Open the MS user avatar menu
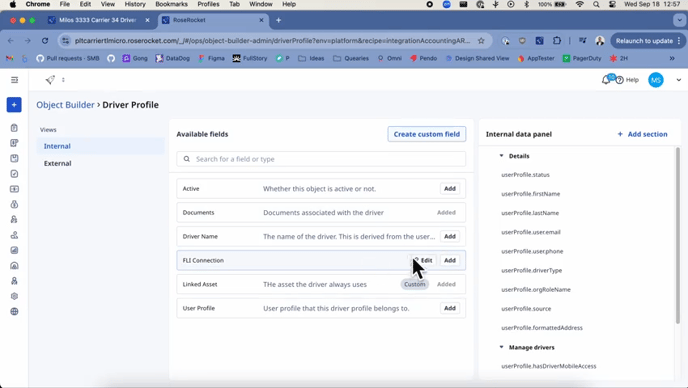The height and width of the screenshot is (388, 688). 656,80
